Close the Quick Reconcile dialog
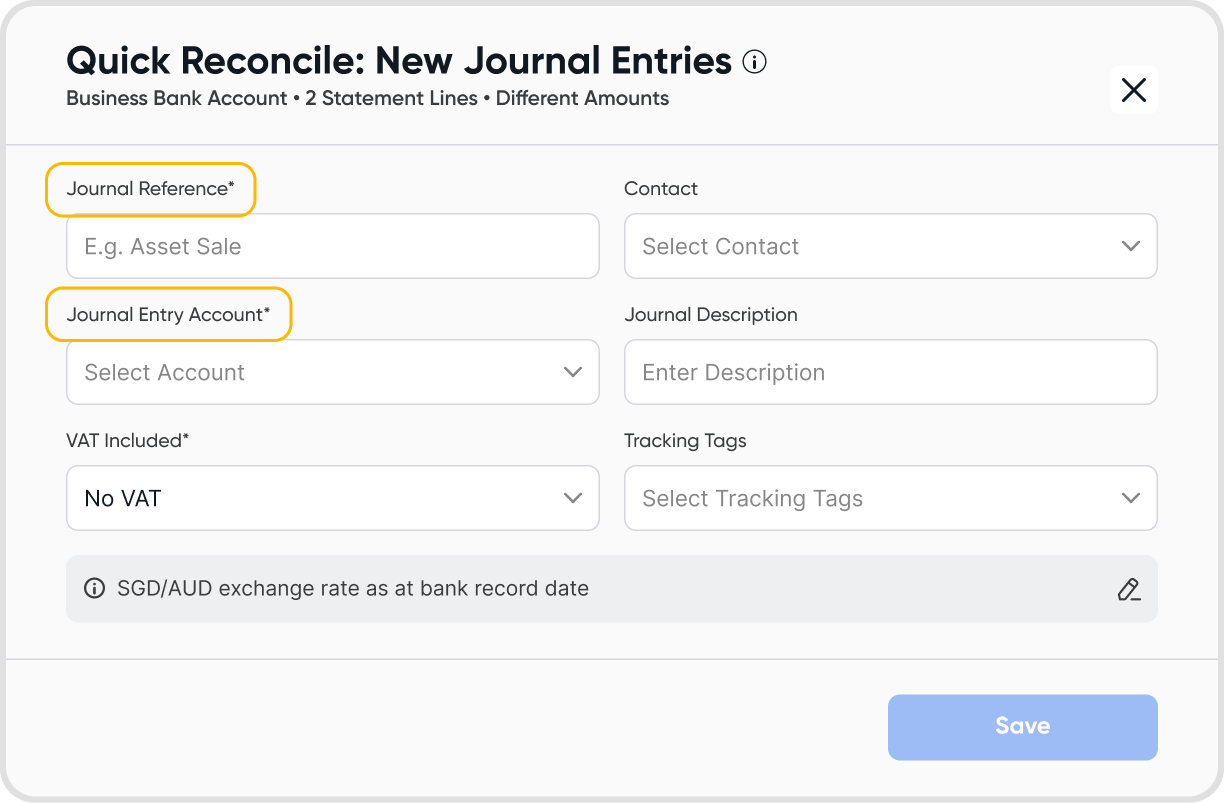 [1134, 90]
